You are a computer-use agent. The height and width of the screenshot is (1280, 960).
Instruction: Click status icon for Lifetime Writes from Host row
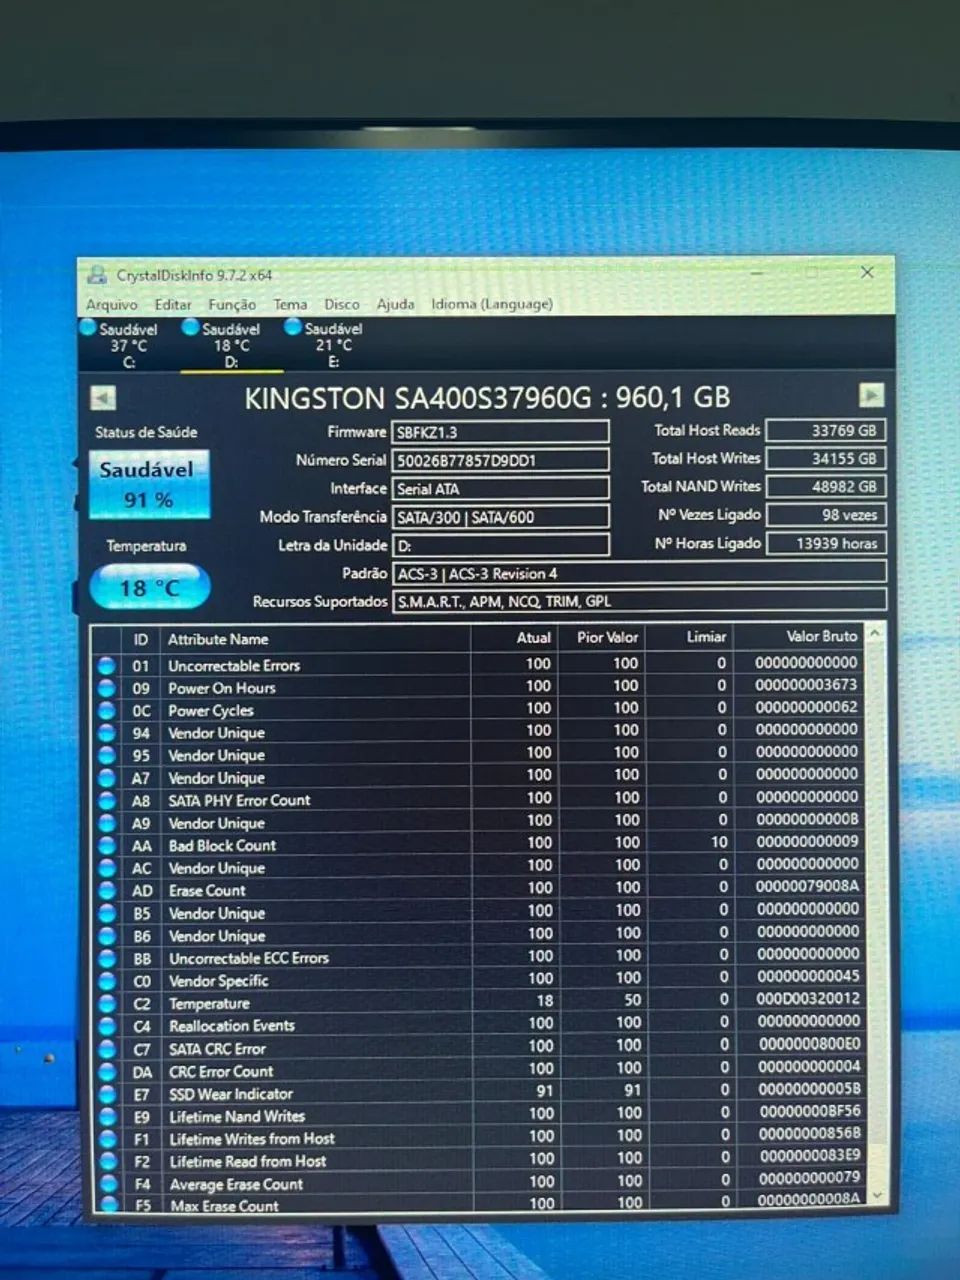pyautogui.click(x=109, y=1139)
